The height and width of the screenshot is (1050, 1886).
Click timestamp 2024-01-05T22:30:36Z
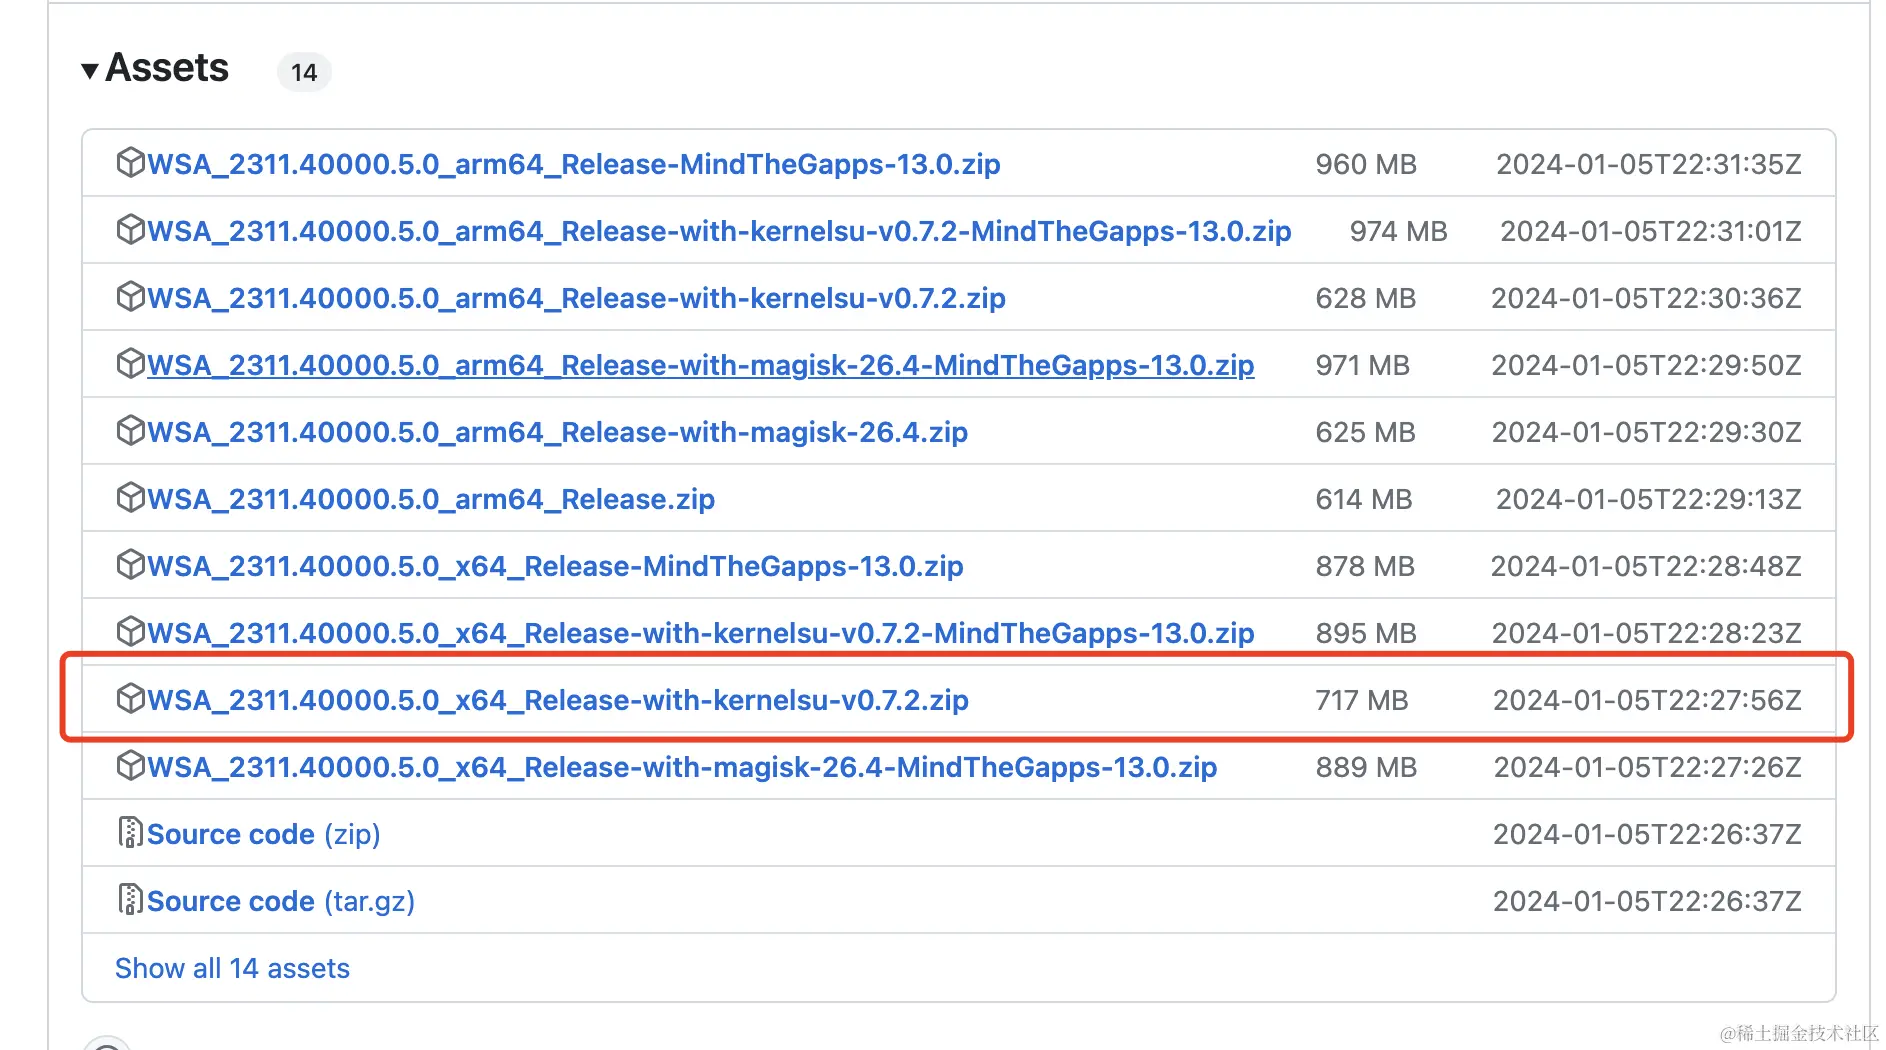click(x=1646, y=298)
